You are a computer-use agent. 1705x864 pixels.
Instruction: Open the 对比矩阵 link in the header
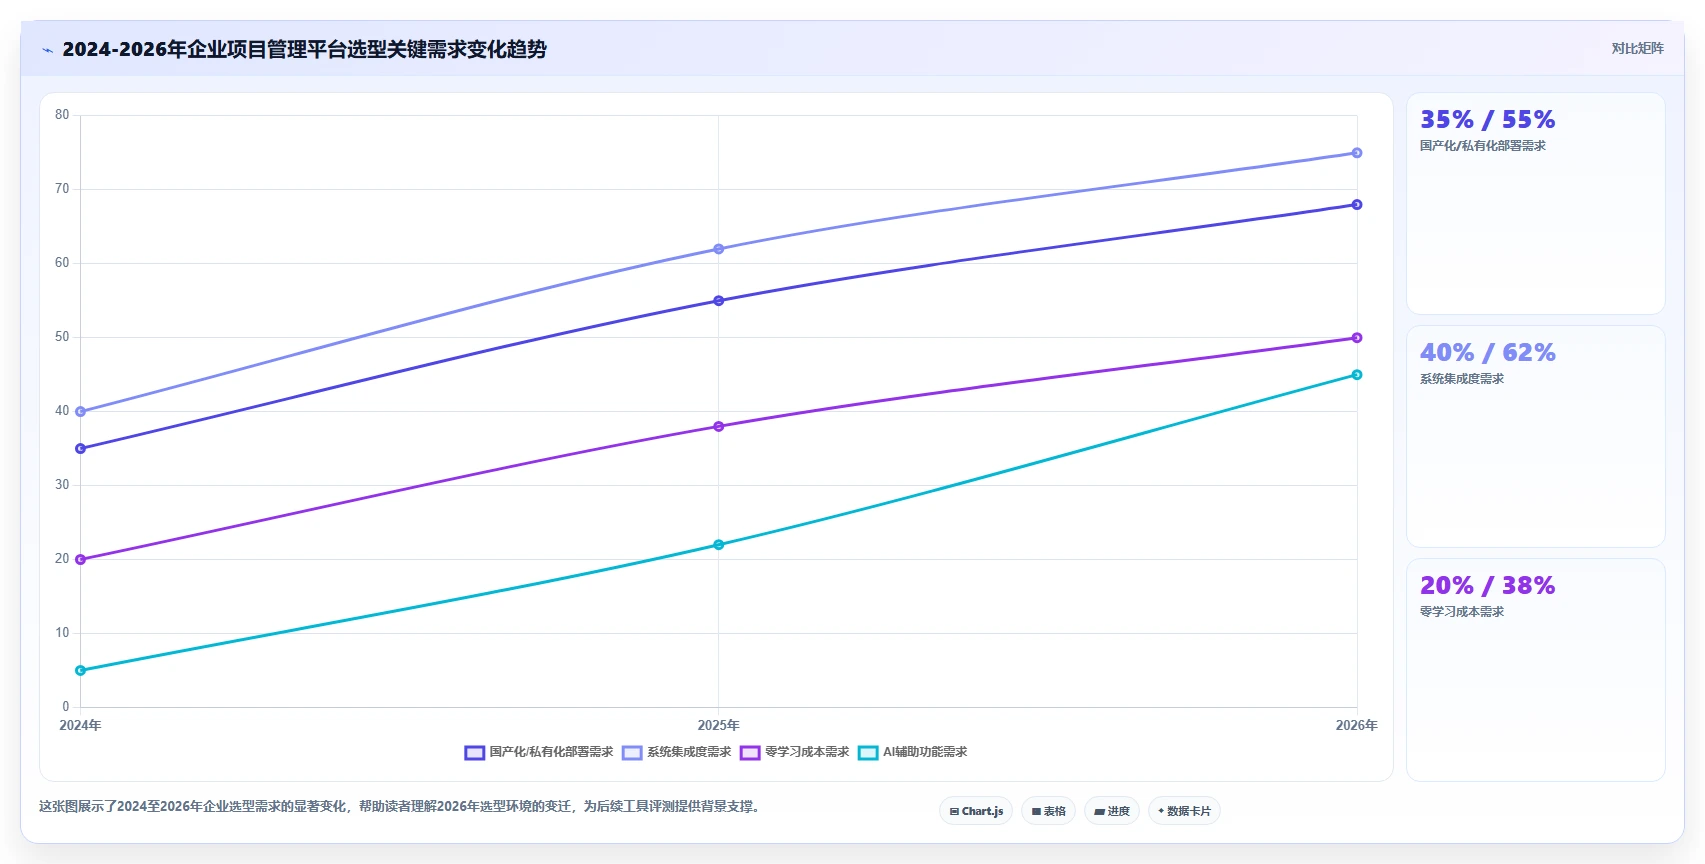click(1637, 48)
